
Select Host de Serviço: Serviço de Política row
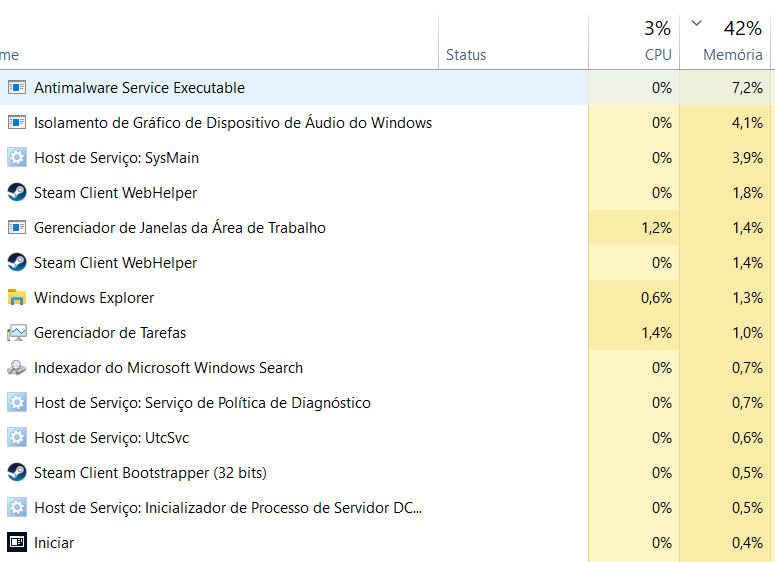386,403
